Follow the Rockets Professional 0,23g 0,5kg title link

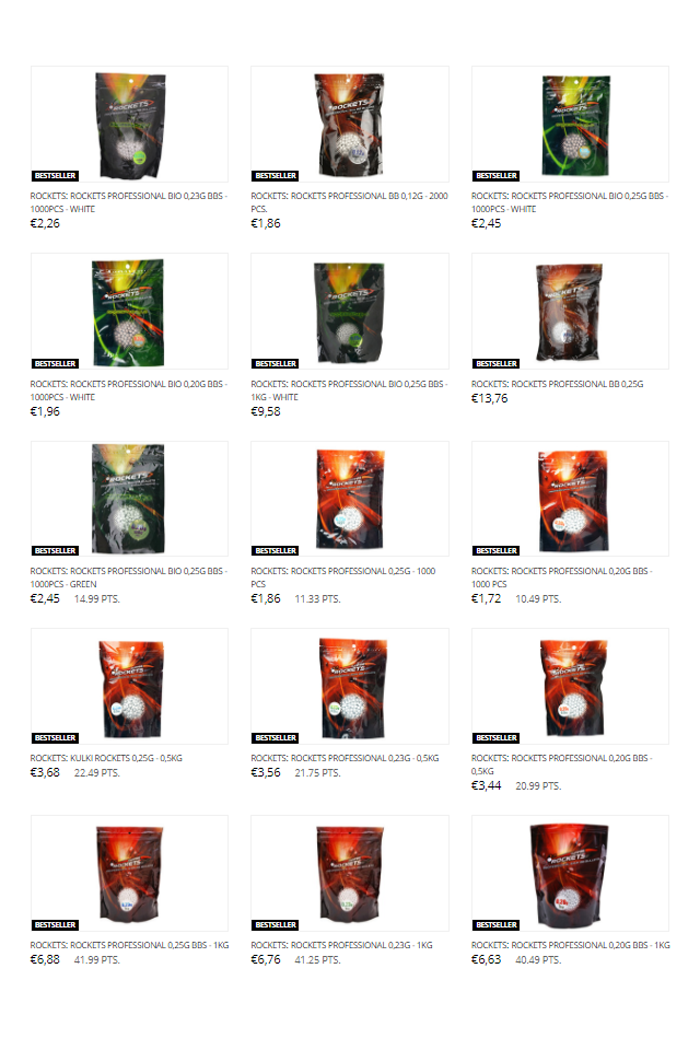tap(345, 758)
